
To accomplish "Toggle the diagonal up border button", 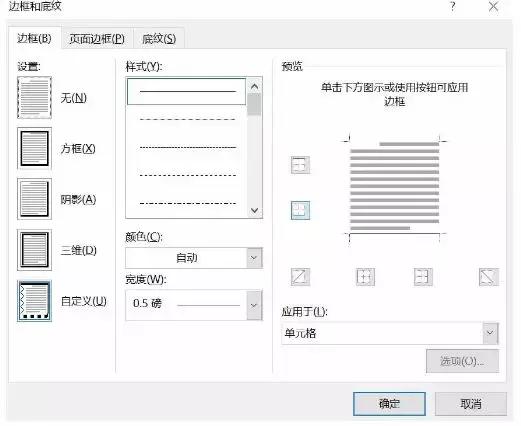I will (300, 277).
